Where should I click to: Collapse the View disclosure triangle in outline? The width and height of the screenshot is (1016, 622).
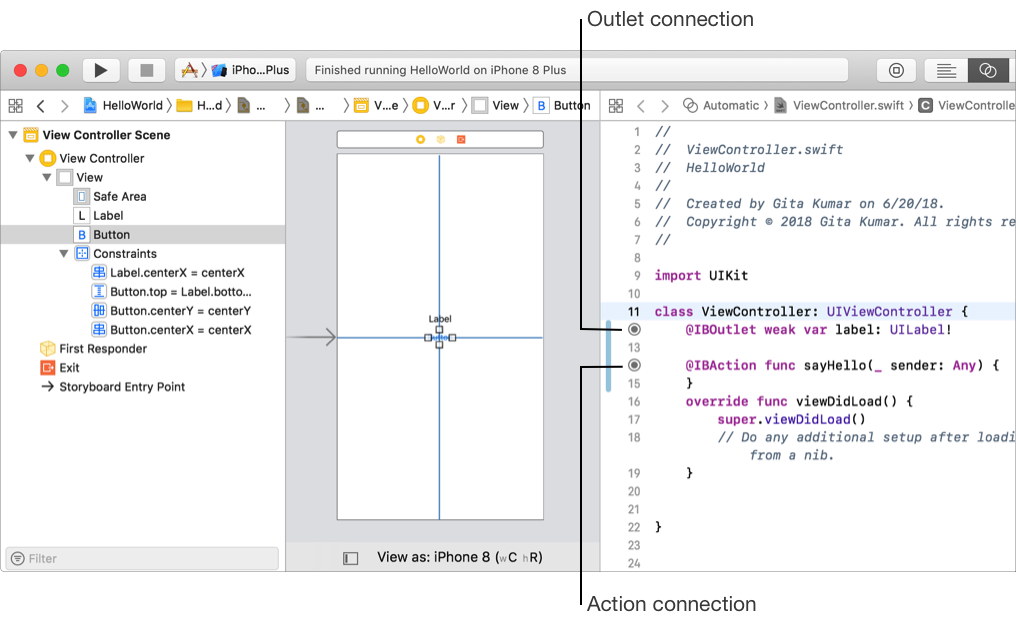click(47, 178)
